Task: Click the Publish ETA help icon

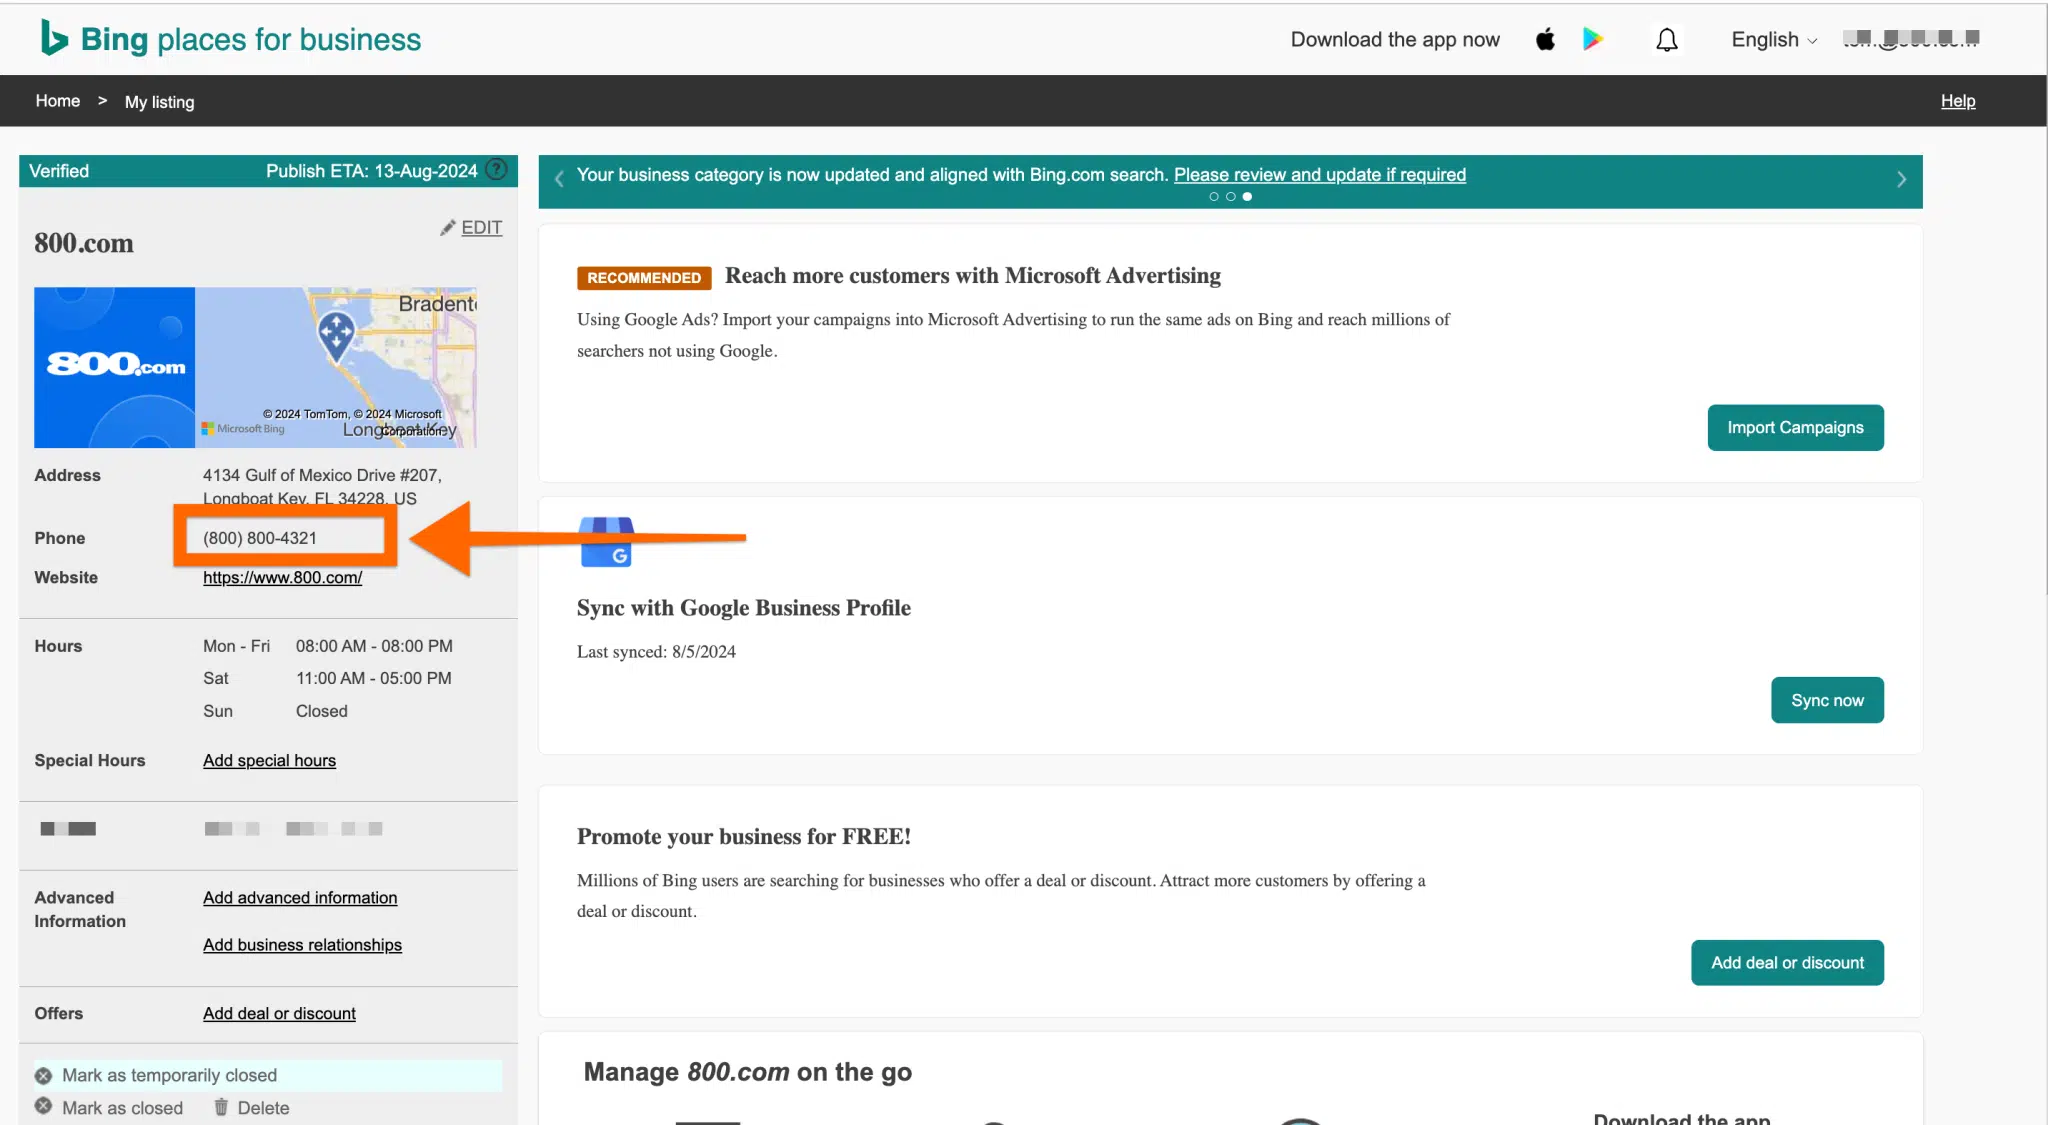Action: pyautogui.click(x=496, y=170)
